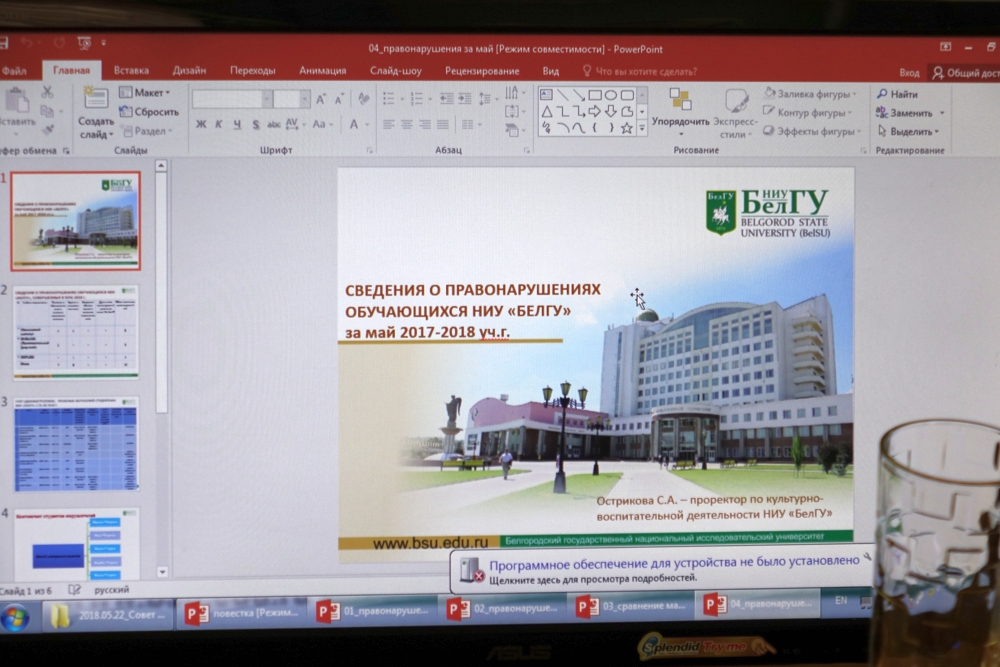Click increase font size icon
The width and height of the screenshot is (1000, 667).
point(321,98)
